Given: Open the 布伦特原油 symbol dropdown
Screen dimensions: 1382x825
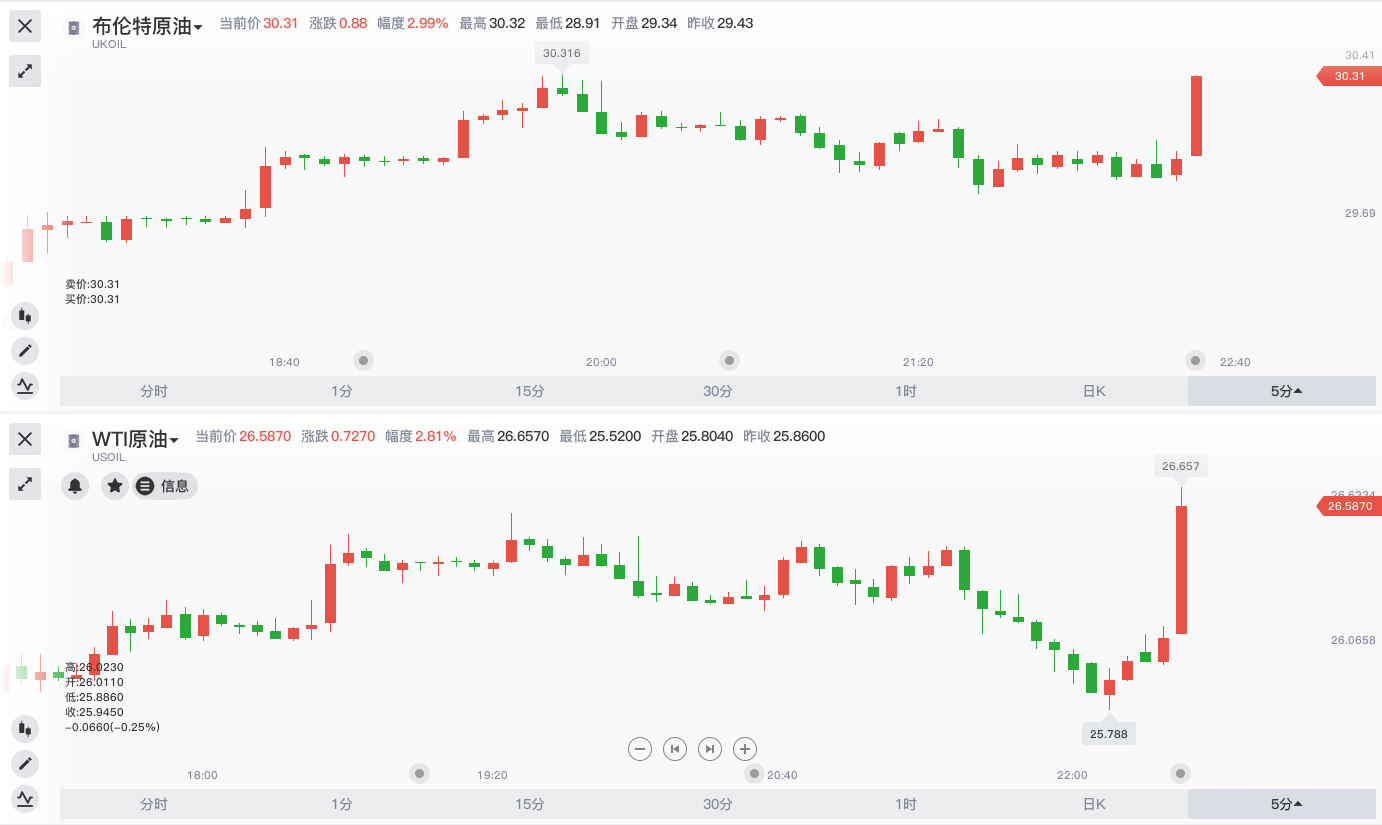Looking at the screenshot, I should (x=147, y=27).
